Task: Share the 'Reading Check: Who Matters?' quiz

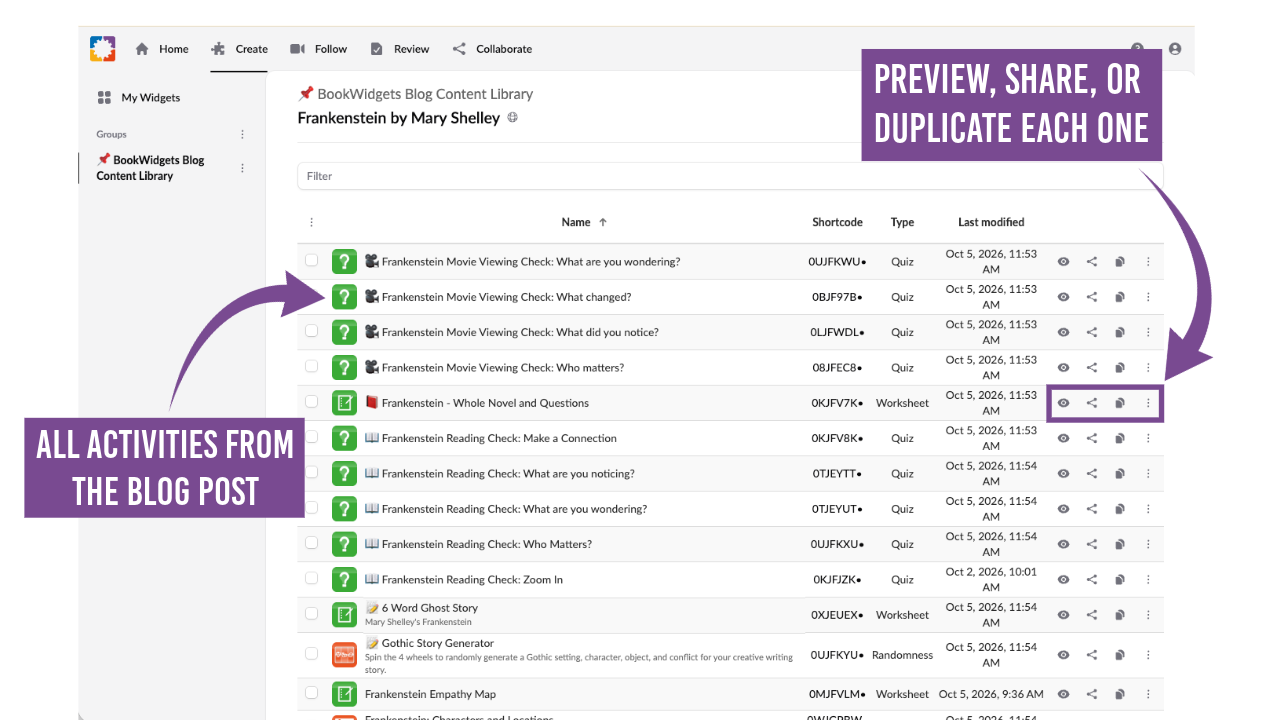Action: 1092,545
